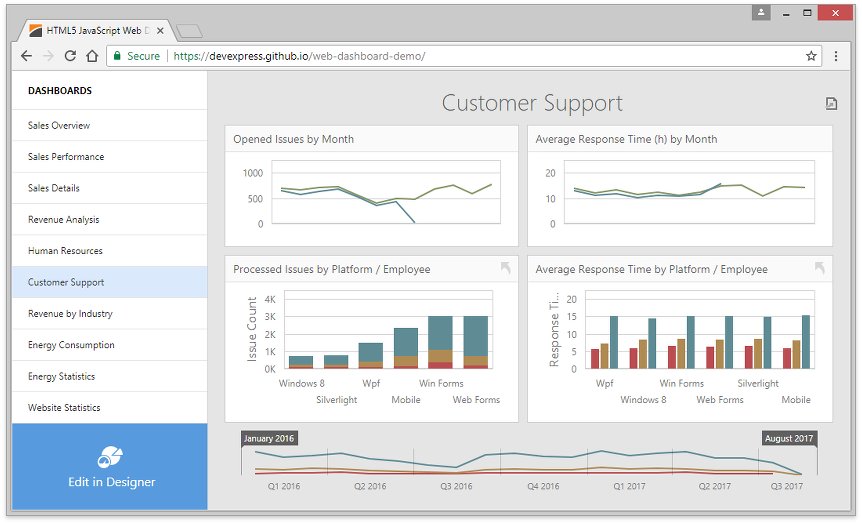Screen dimensions: 862x524
Task: Open the Revenue Analysis dashboard
Action: pyautogui.click(x=110, y=219)
